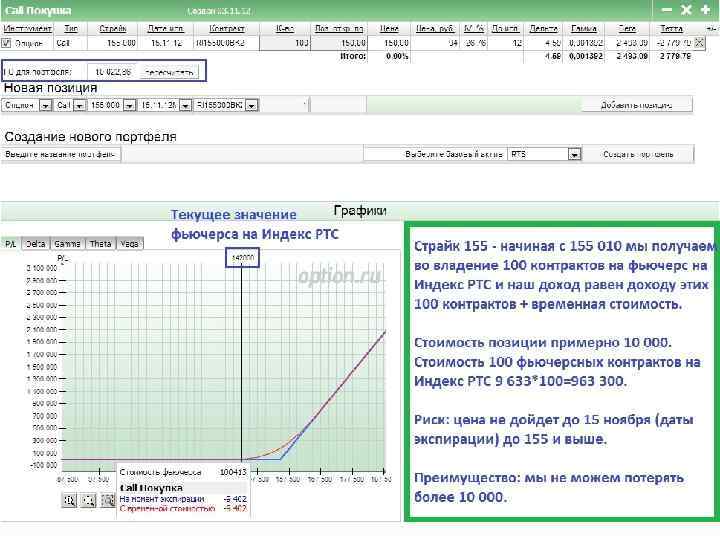
Task: Click the На момент экспирации tooltip line
Action: [x=183, y=499]
